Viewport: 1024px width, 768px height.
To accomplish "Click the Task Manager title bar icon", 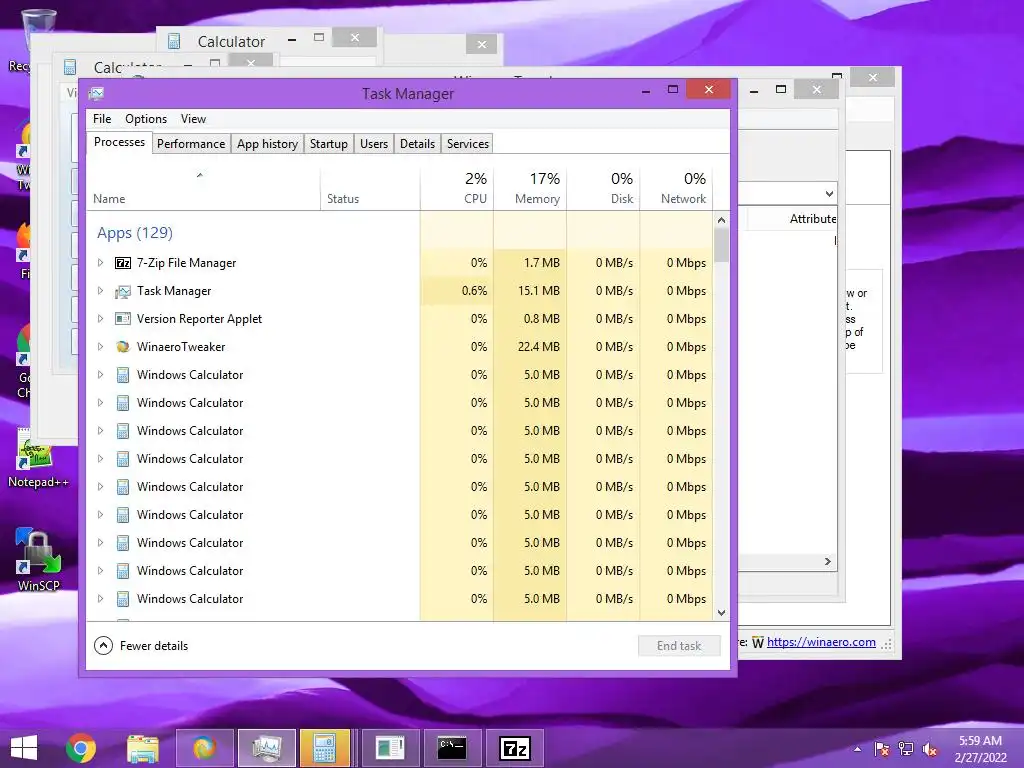I will 96,93.
